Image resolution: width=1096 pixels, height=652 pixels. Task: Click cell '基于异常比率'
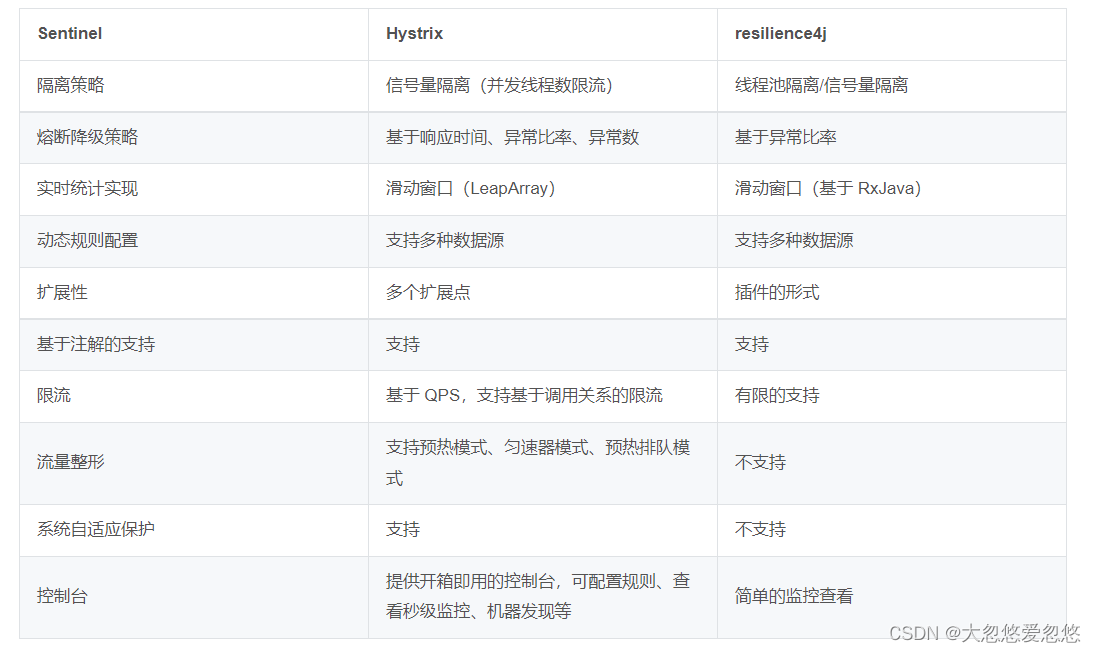tap(785, 137)
